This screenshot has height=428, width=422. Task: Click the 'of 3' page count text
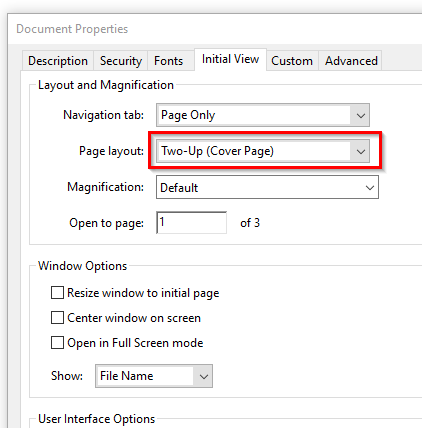pos(250,223)
